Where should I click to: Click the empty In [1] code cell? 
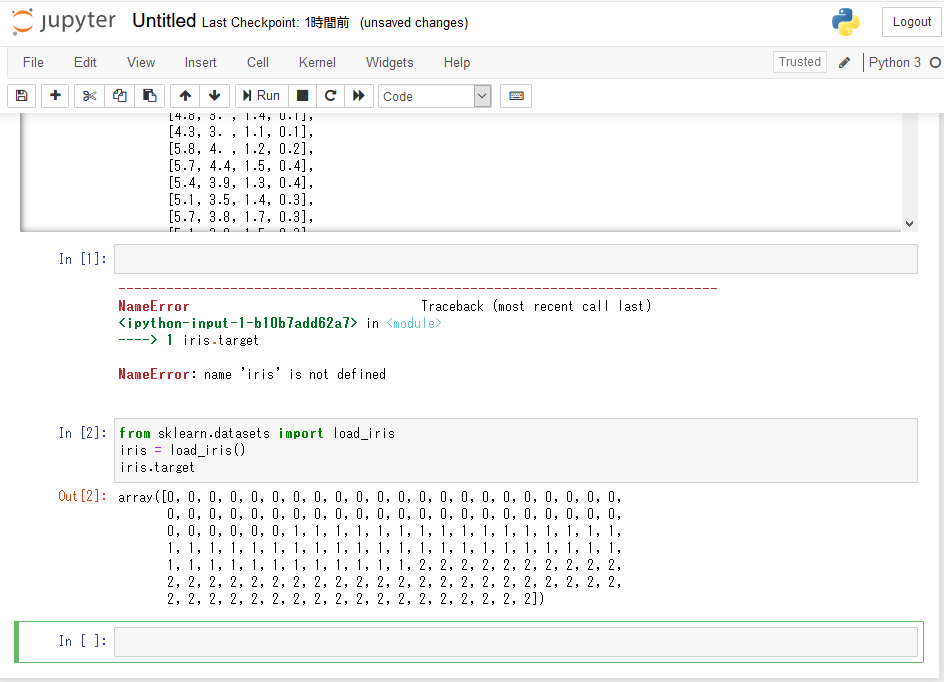(x=516, y=259)
